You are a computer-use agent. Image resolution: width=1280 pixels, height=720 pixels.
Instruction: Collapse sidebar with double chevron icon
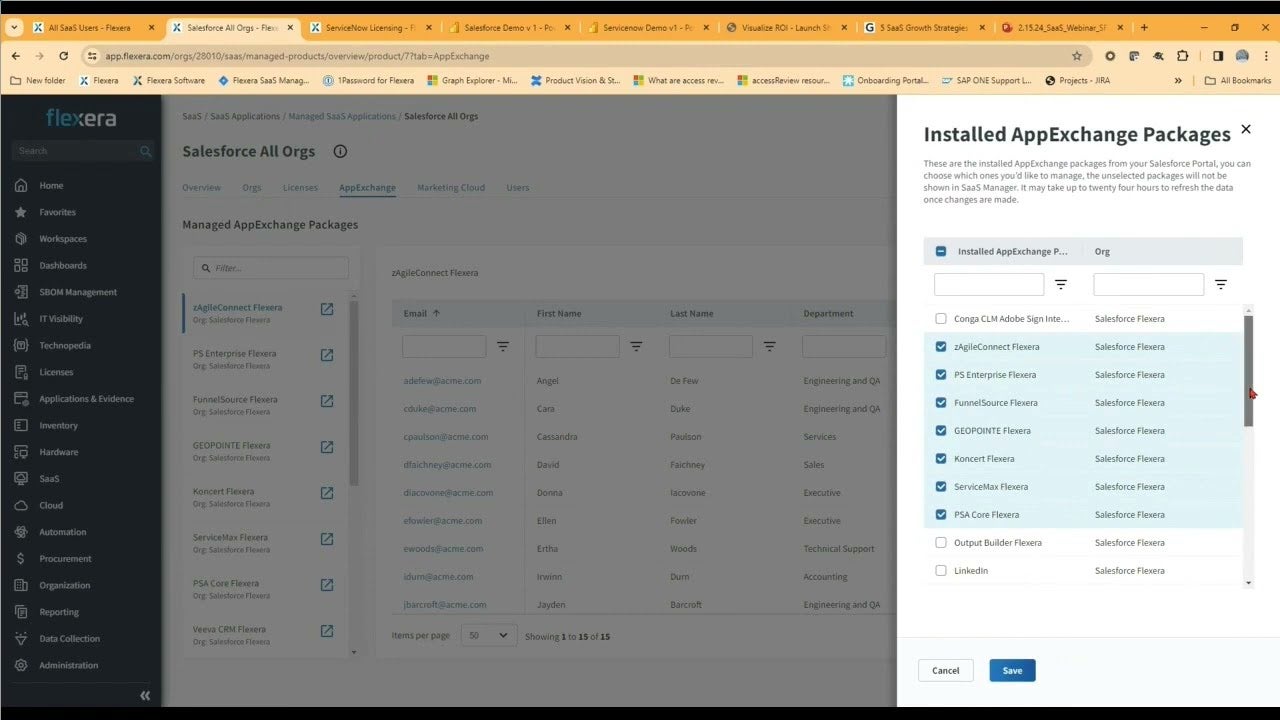pos(145,695)
